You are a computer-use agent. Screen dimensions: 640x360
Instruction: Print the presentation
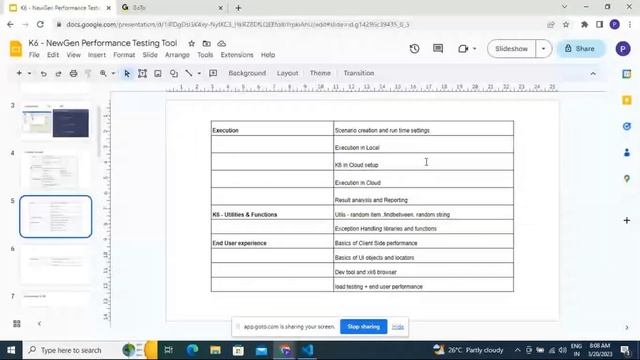(x=73, y=73)
